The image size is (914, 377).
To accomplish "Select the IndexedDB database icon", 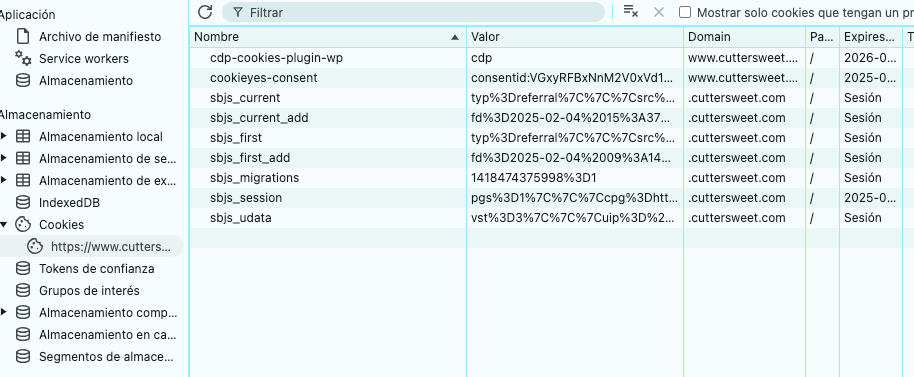I will 23,203.
